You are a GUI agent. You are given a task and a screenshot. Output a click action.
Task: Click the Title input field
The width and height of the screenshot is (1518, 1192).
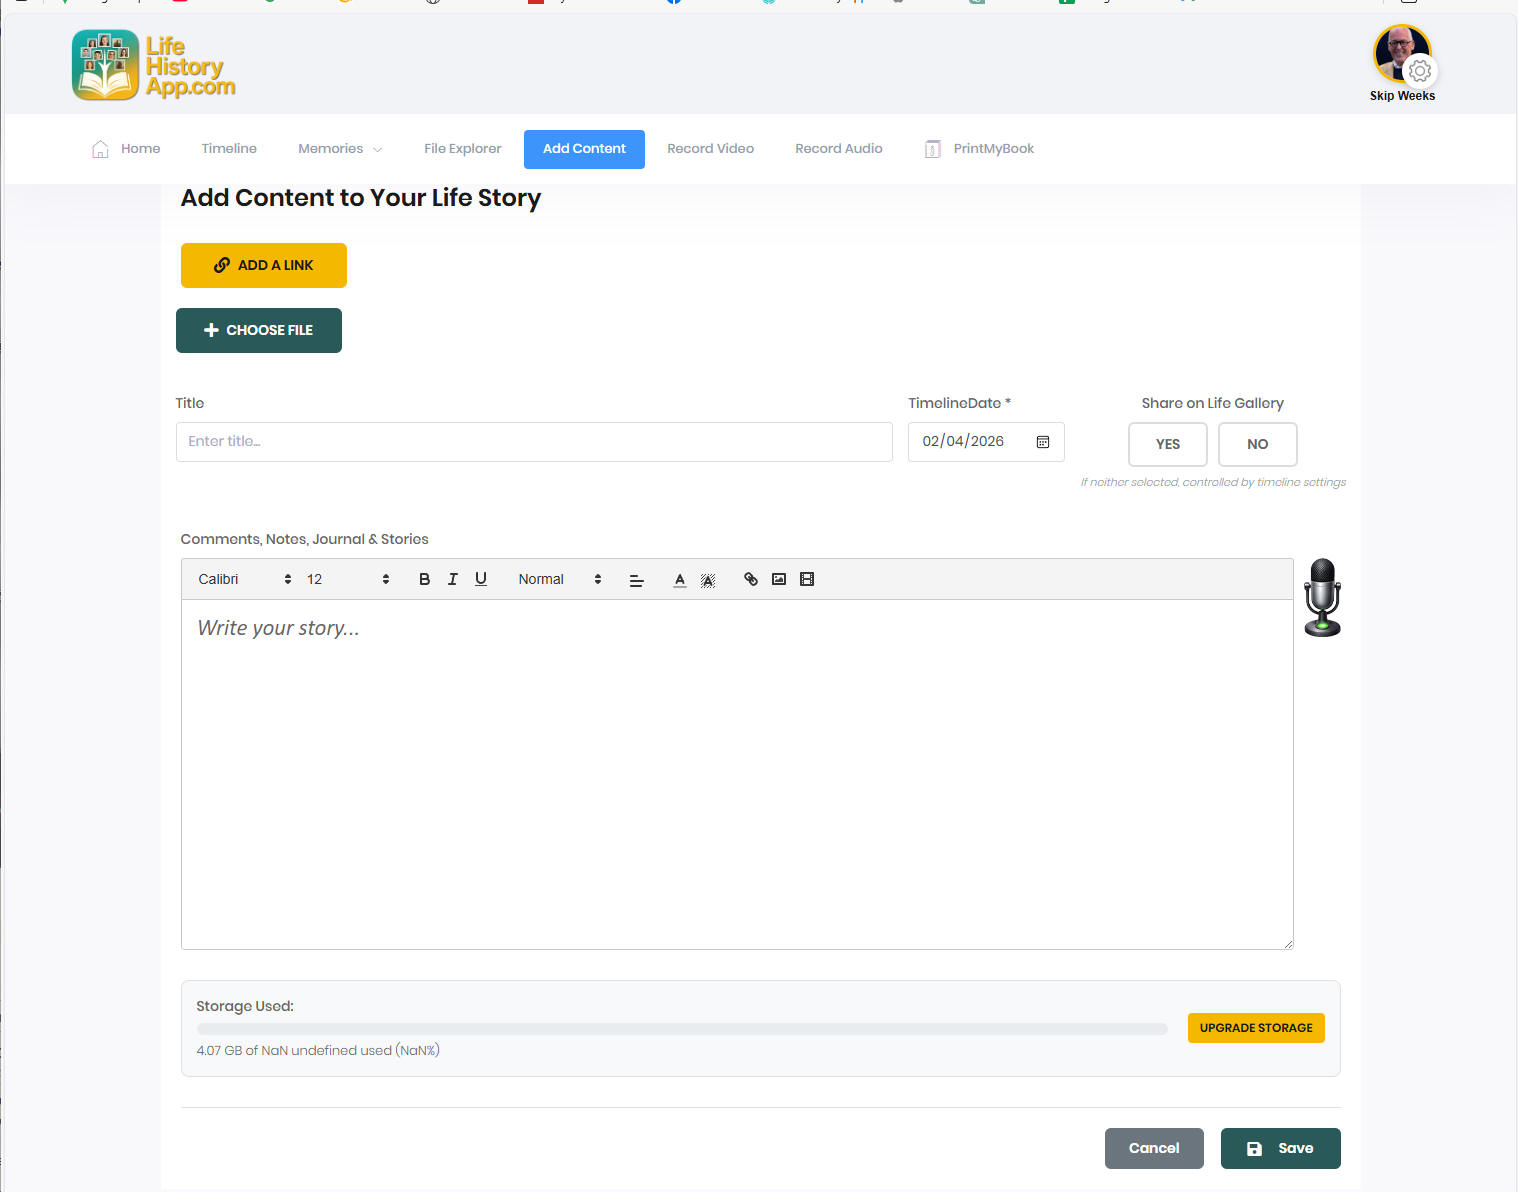click(x=534, y=442)
